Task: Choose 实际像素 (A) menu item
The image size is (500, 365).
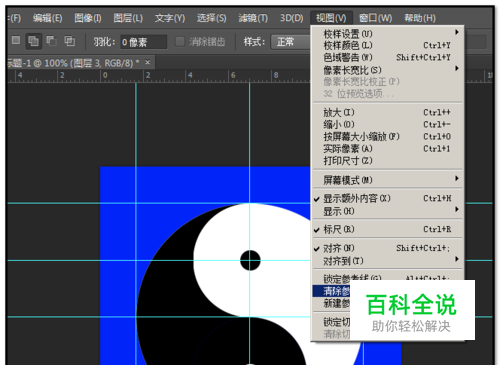Action: 387,149
